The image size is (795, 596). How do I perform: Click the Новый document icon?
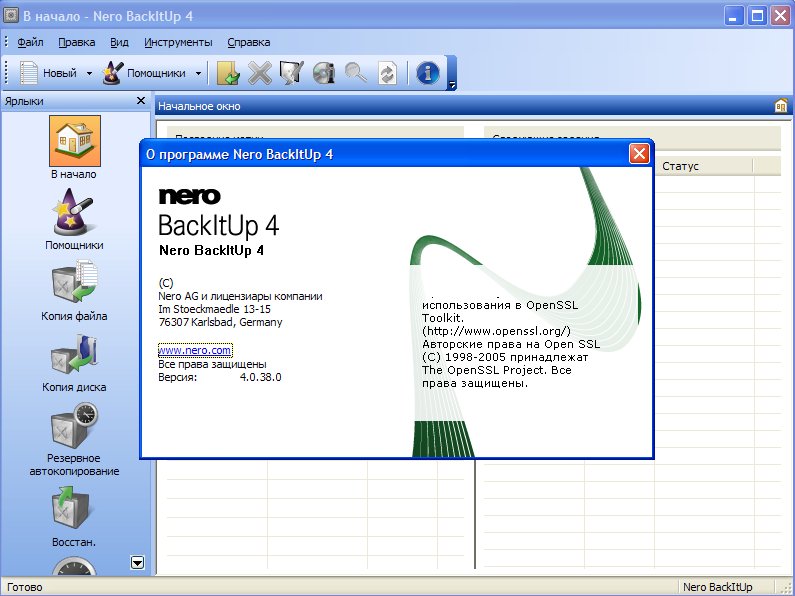click(28, 73)
